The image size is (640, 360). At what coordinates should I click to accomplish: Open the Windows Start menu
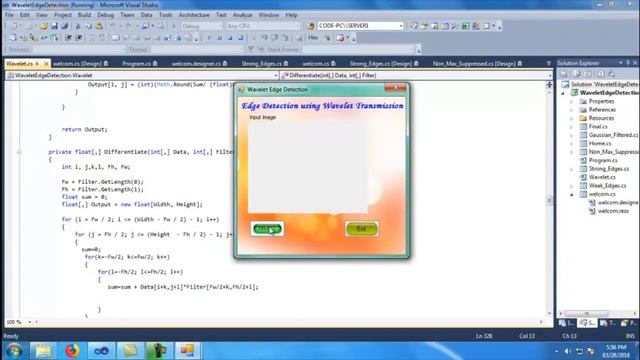tap(13, 351)
